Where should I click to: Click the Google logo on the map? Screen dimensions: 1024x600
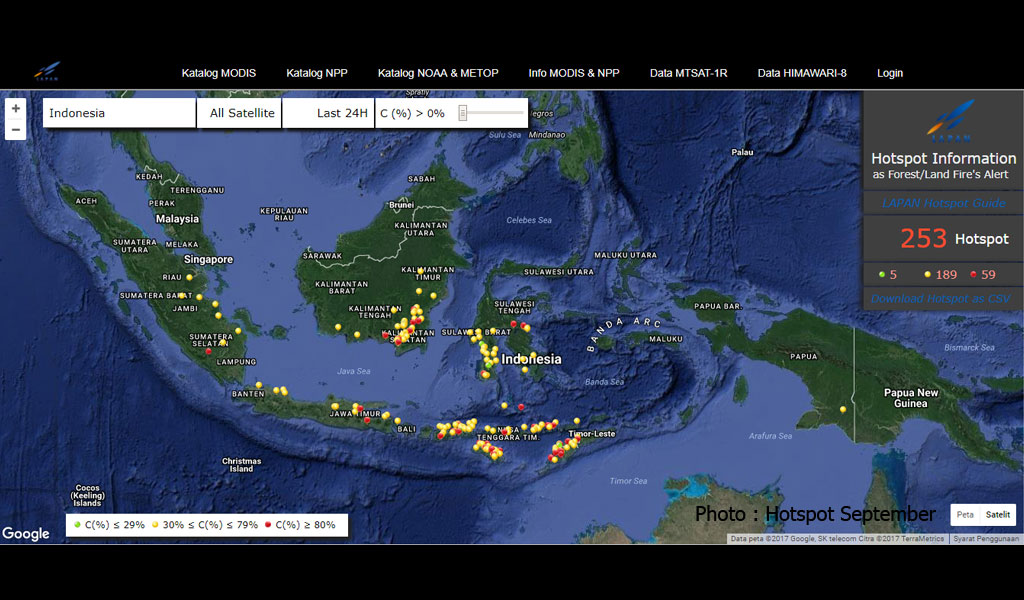tap(27, 534)
